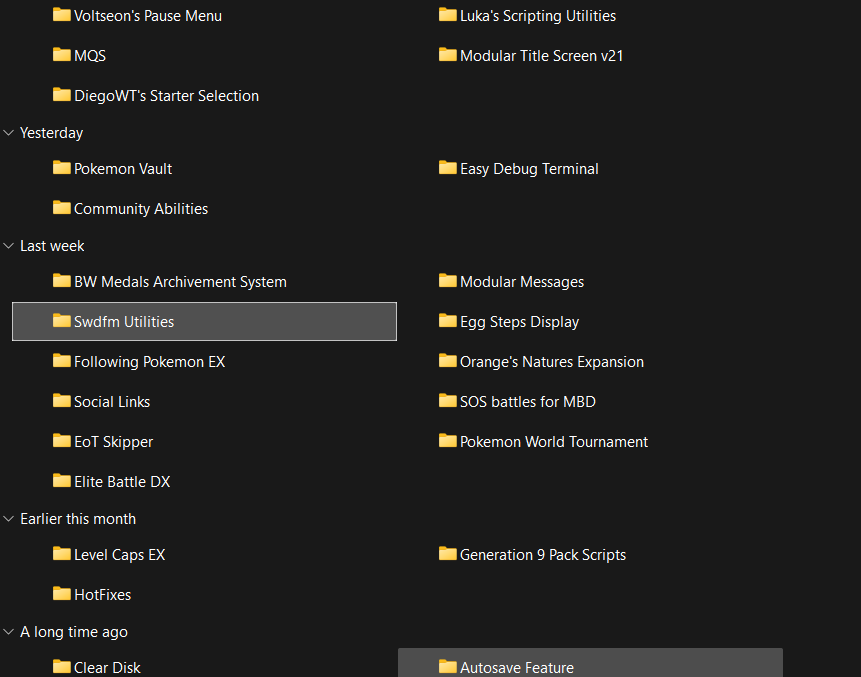The width and height of the screenshot is (861, 677).
Task: Click the Easy Debug Terminal folder icon
Action: pos(448,168)
